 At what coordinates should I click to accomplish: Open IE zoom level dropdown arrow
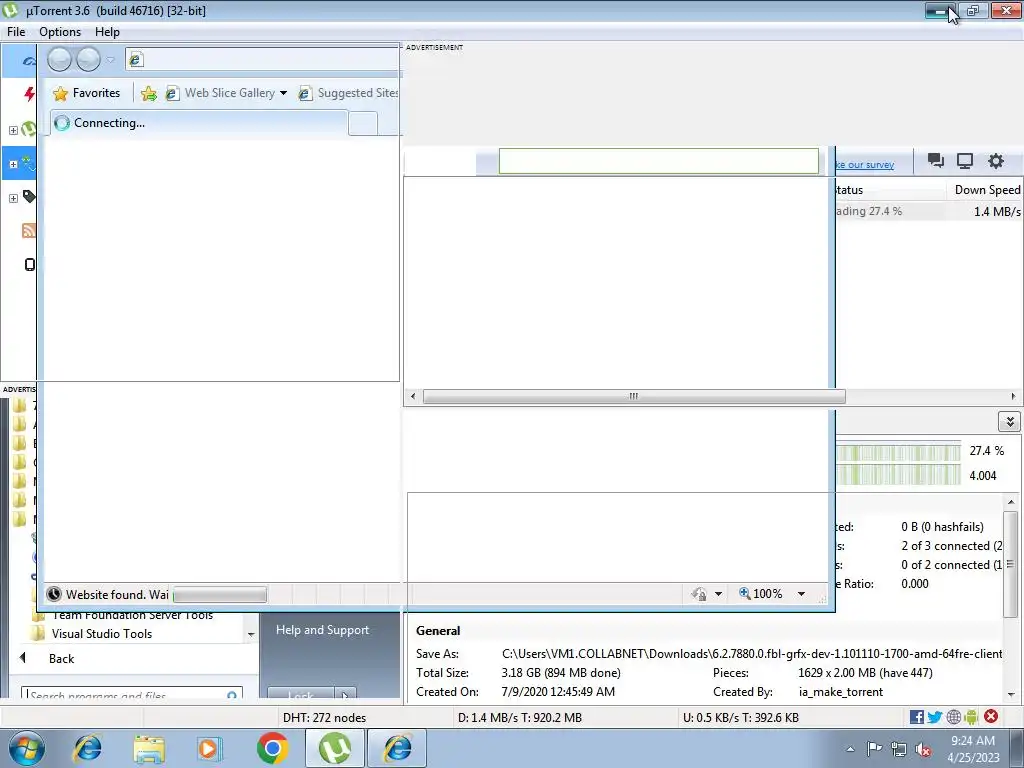[x=801, y=594]
